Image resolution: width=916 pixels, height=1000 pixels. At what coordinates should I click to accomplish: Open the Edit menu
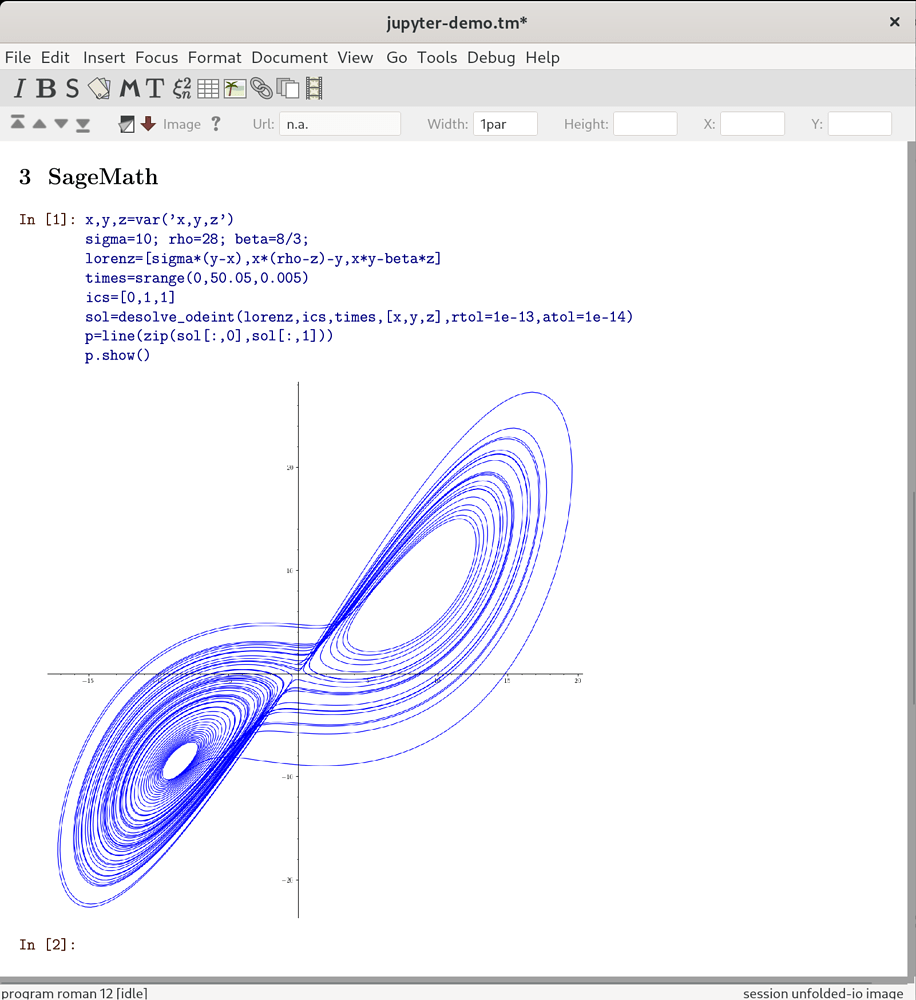pos(55,57)
